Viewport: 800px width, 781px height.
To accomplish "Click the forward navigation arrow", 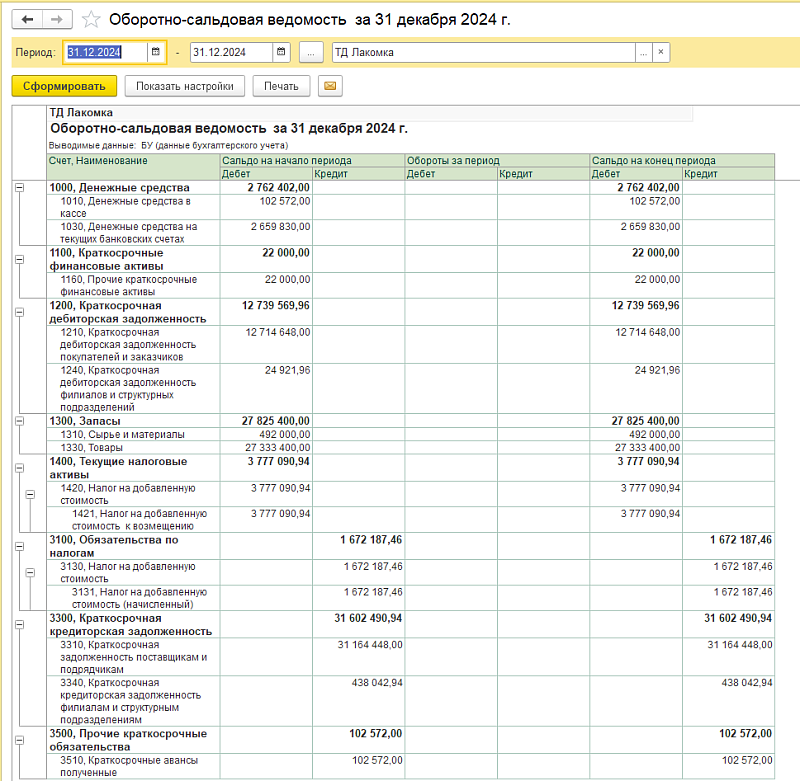I will (x=57, y=19).
